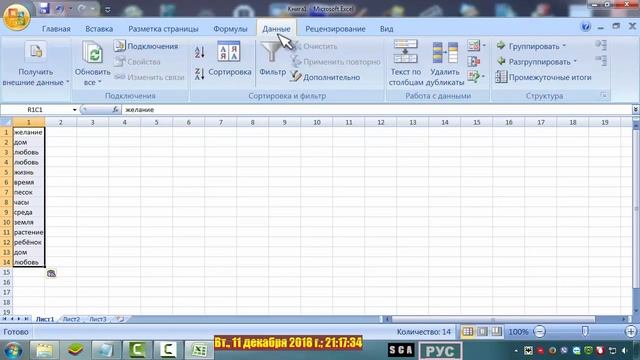The image size is (640, 360).
Task: Toggle the Фильтр funnel button
Action: (272, 59)
